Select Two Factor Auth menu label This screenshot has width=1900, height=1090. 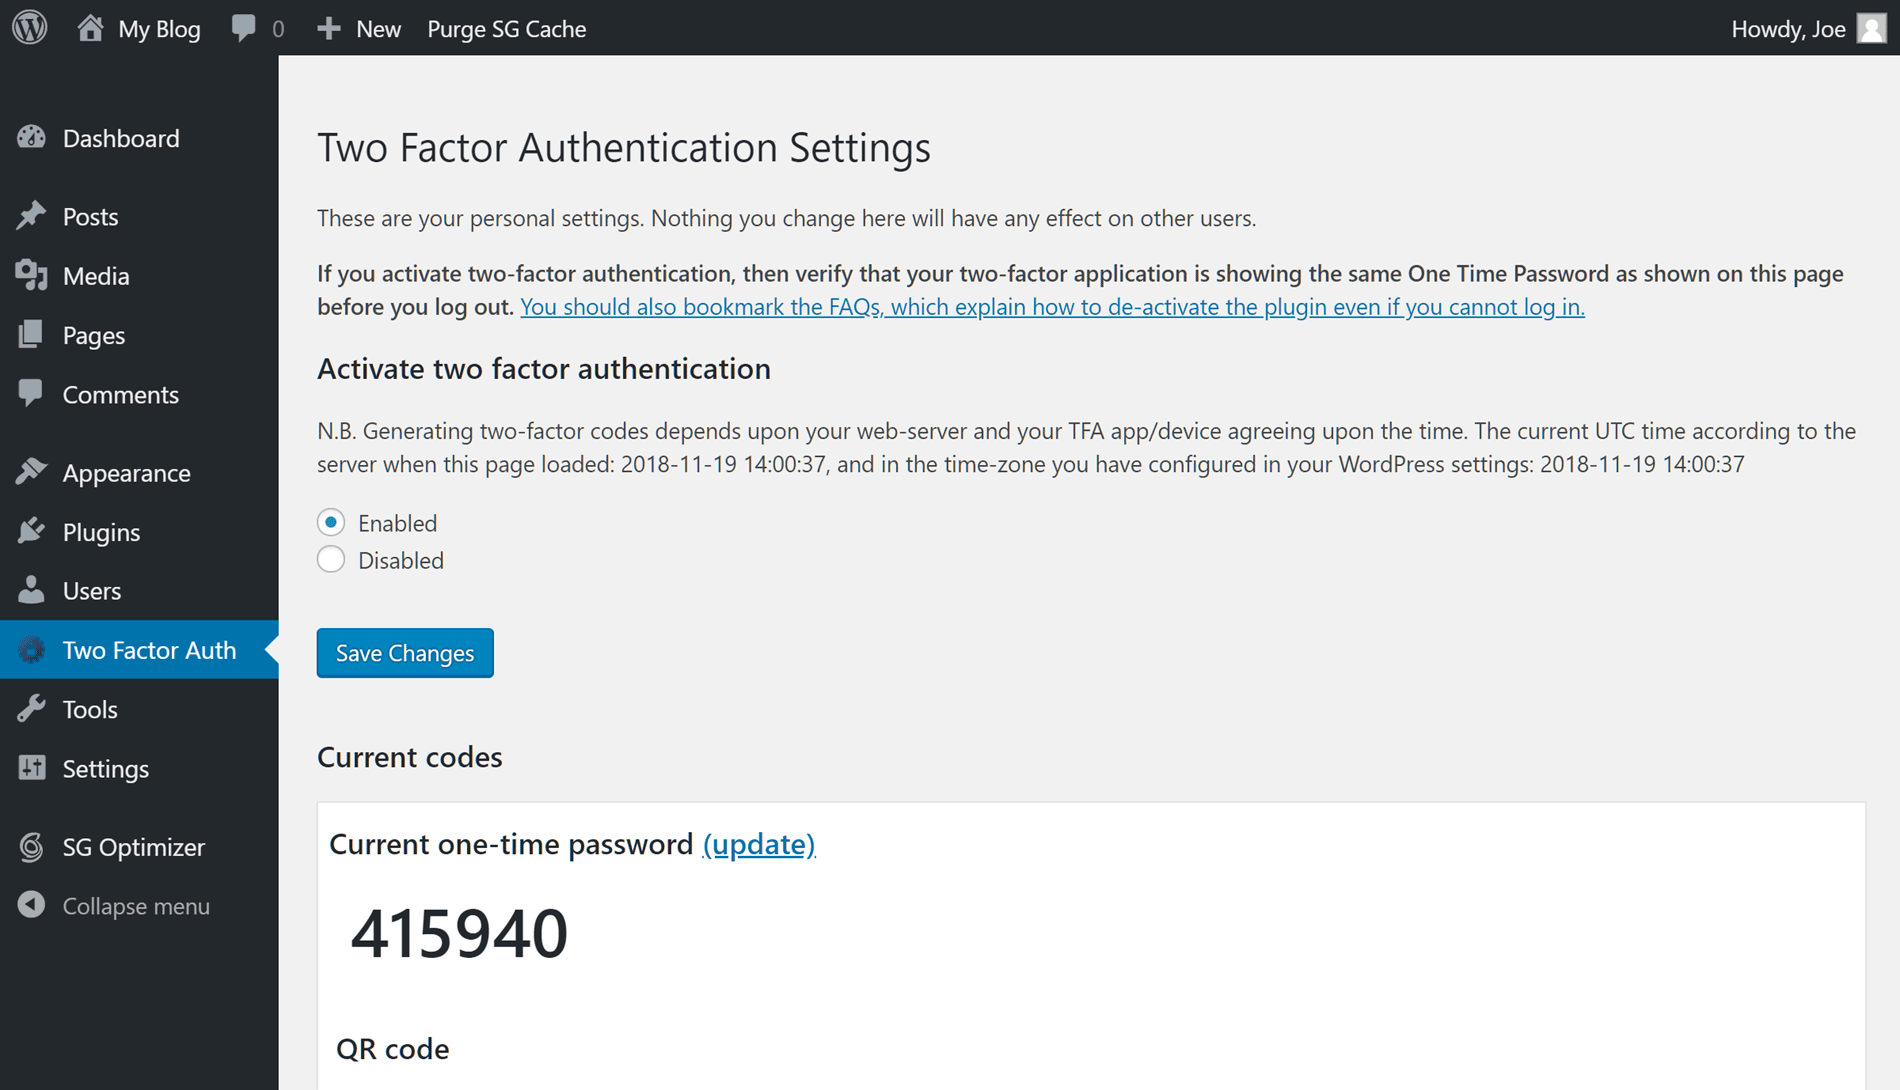pyautogui.click(x=149, y=650)
